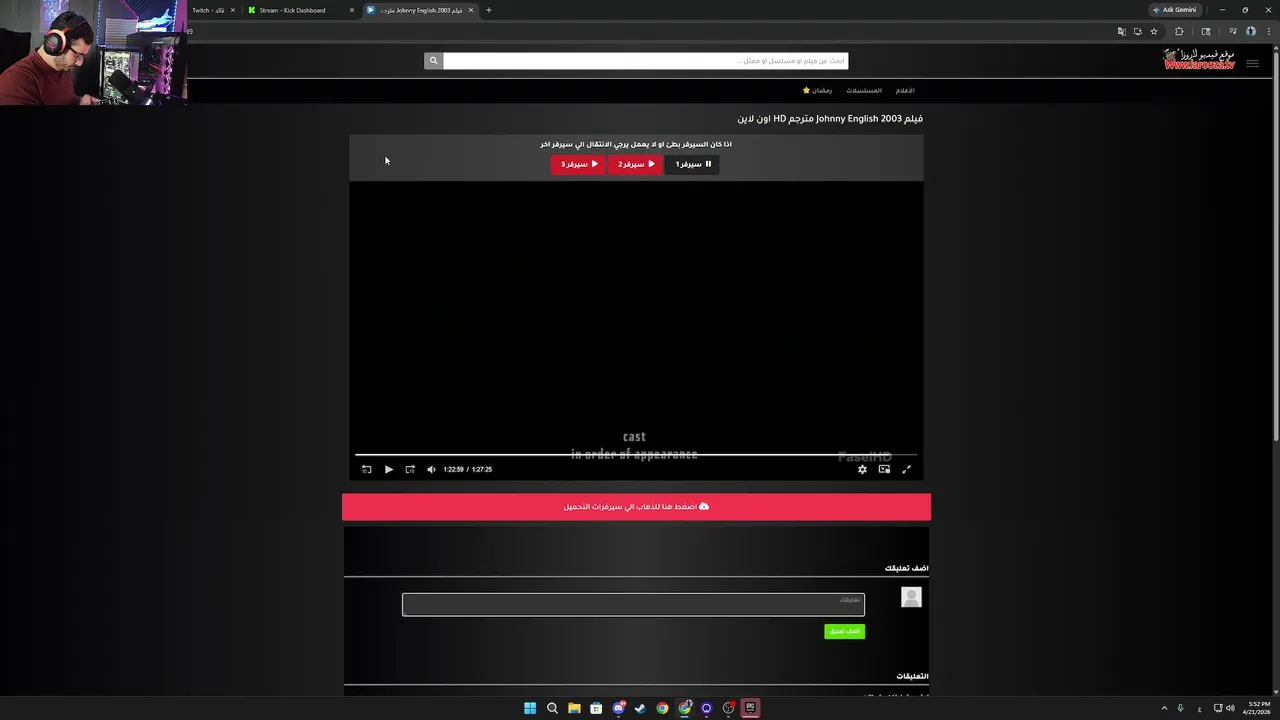The width and height of the screenshot is (1280, 720).
Task: Toggle fullscreen on the video player
Action: (907, 469)
